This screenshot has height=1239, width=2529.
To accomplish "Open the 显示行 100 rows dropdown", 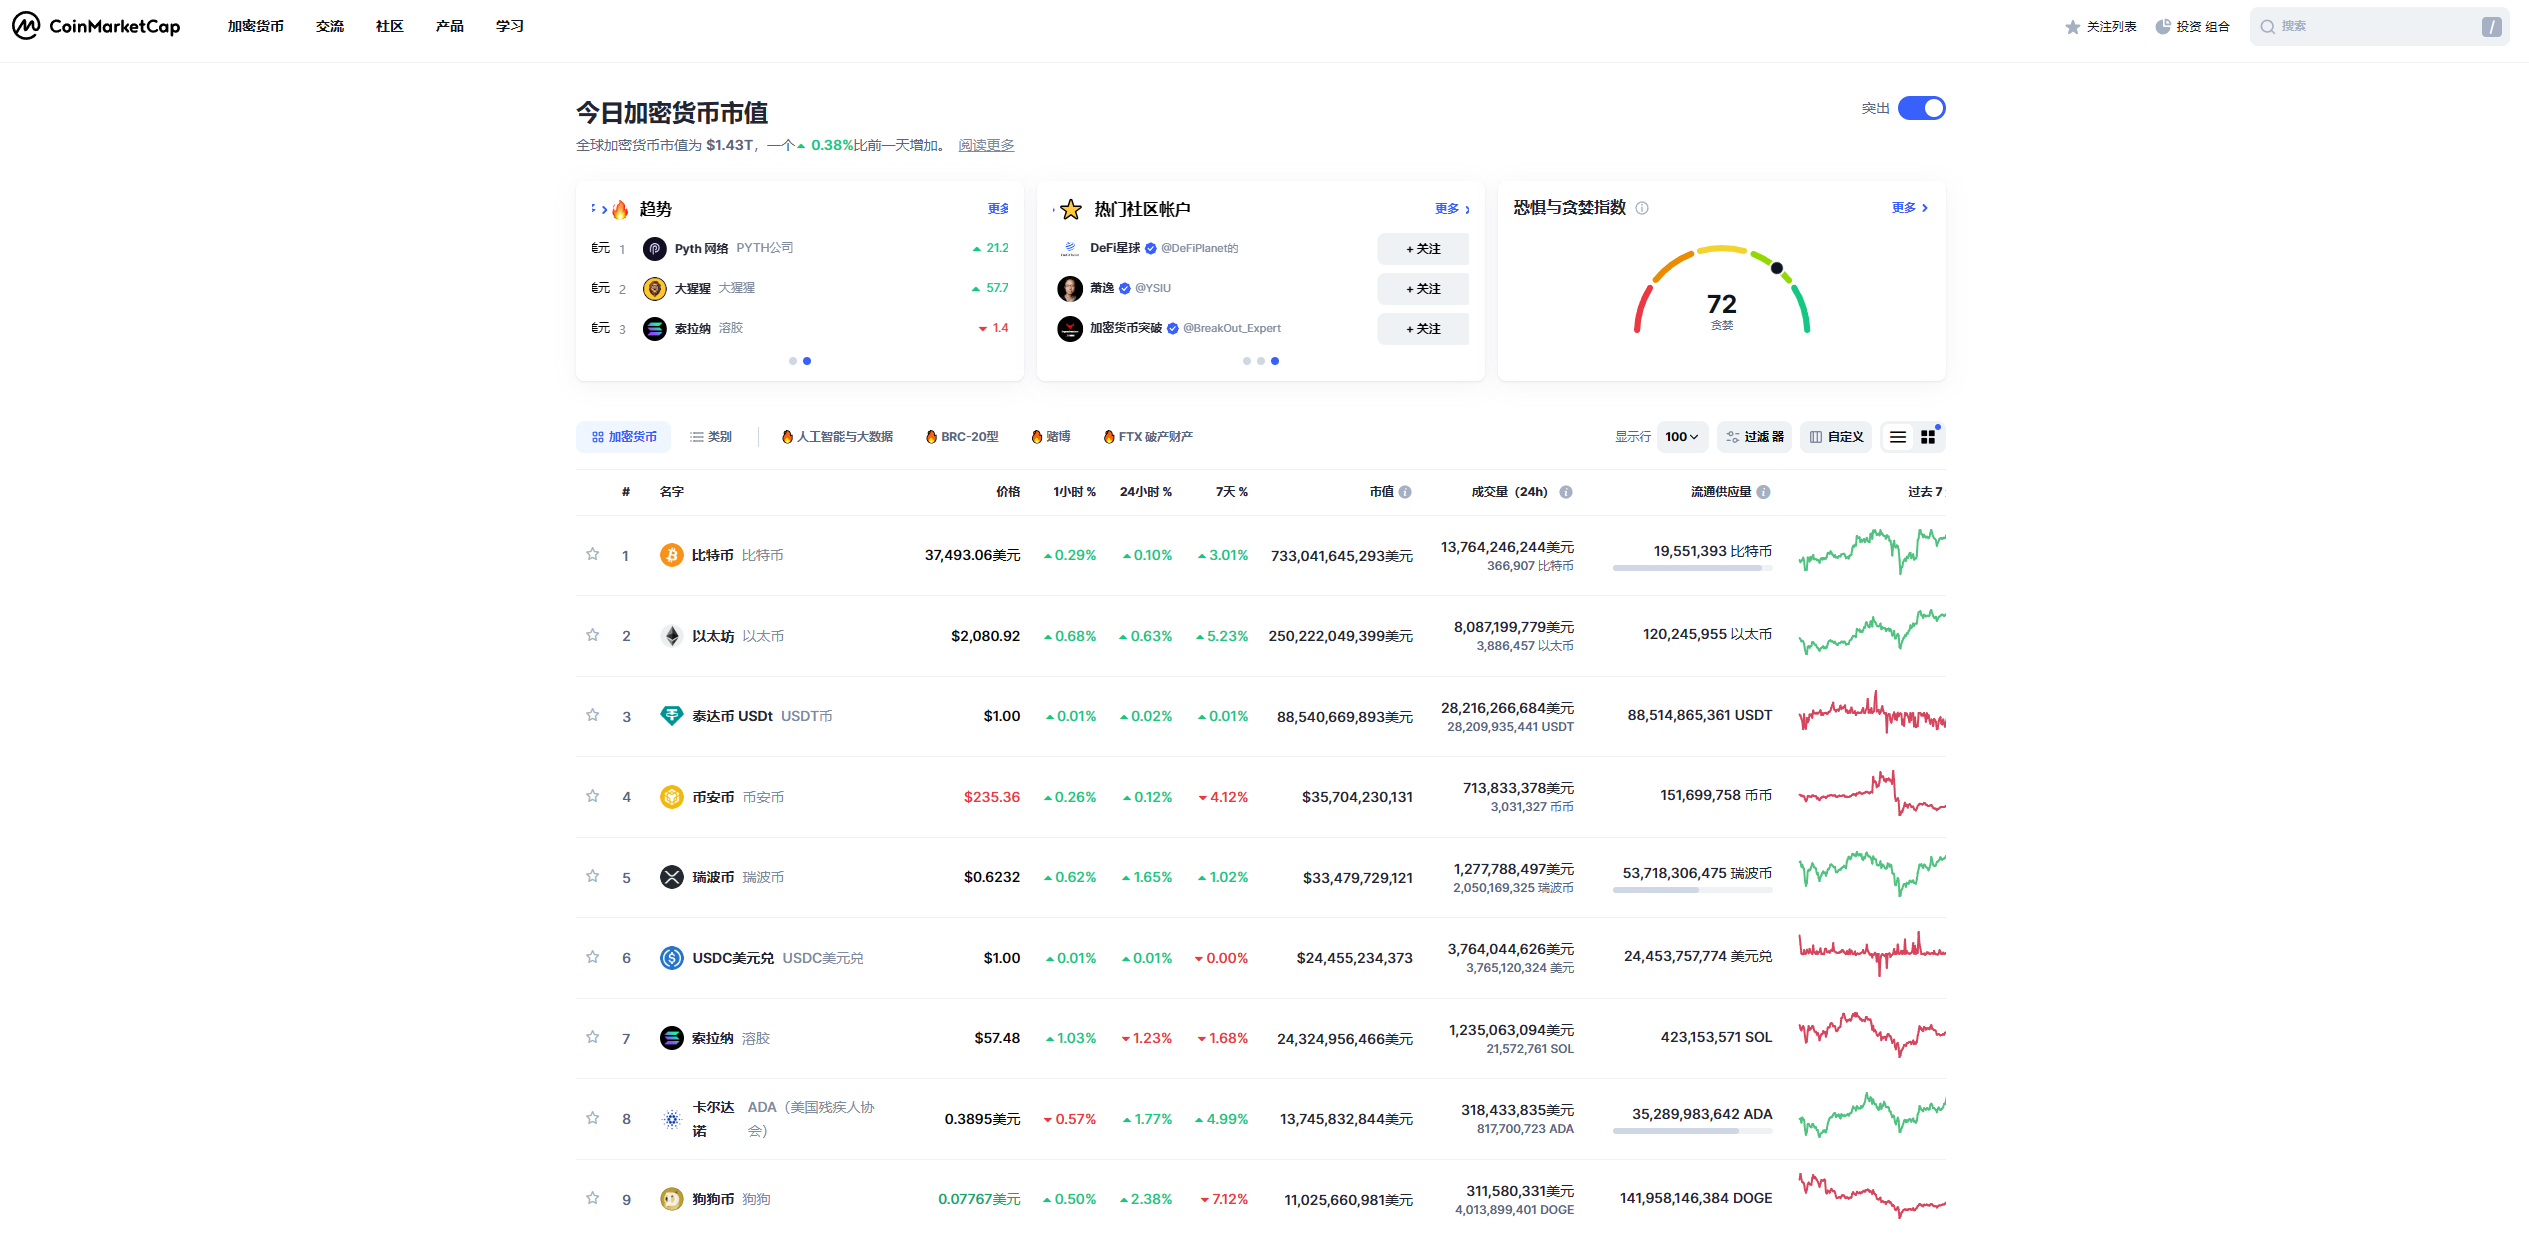I will pyautogui.click(x=1682, y=437).
